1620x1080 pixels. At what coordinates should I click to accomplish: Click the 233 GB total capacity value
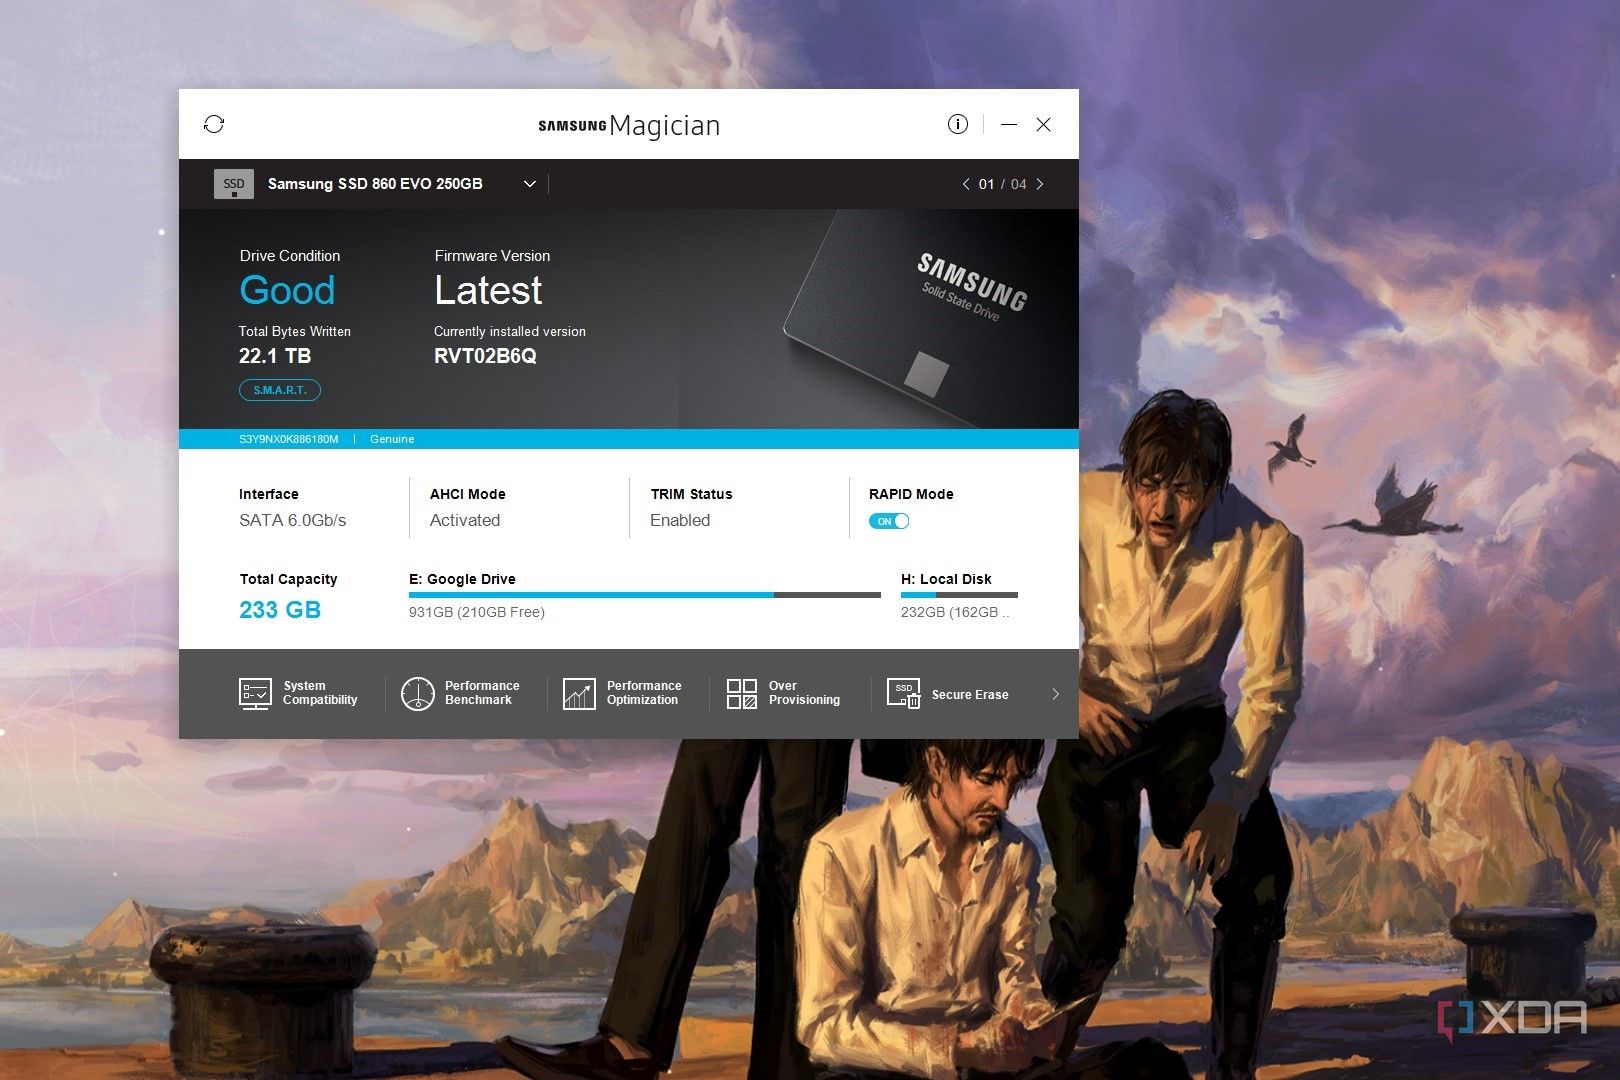[280, 610]
